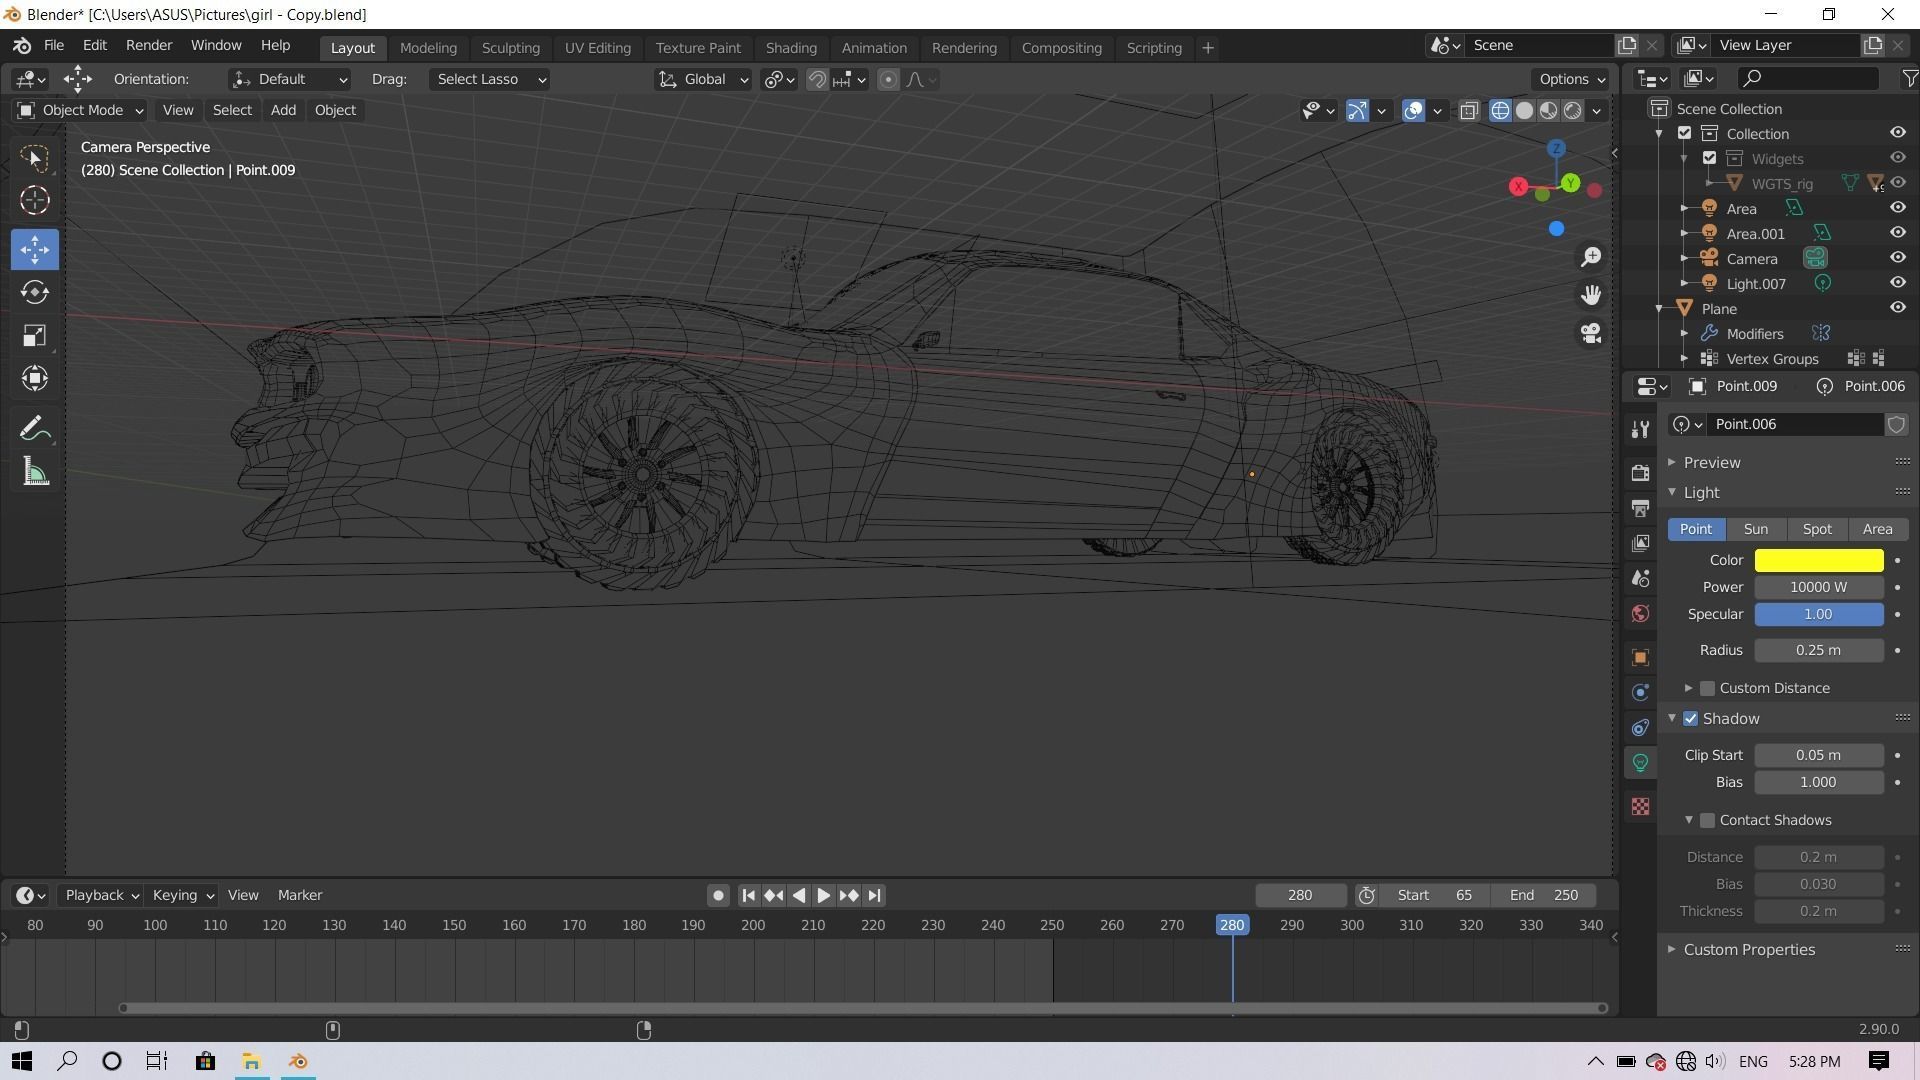Hide the Plane object in outliner
Image resolution: width=1920 pixels, height=1080 pixels.
(1897, 308)
